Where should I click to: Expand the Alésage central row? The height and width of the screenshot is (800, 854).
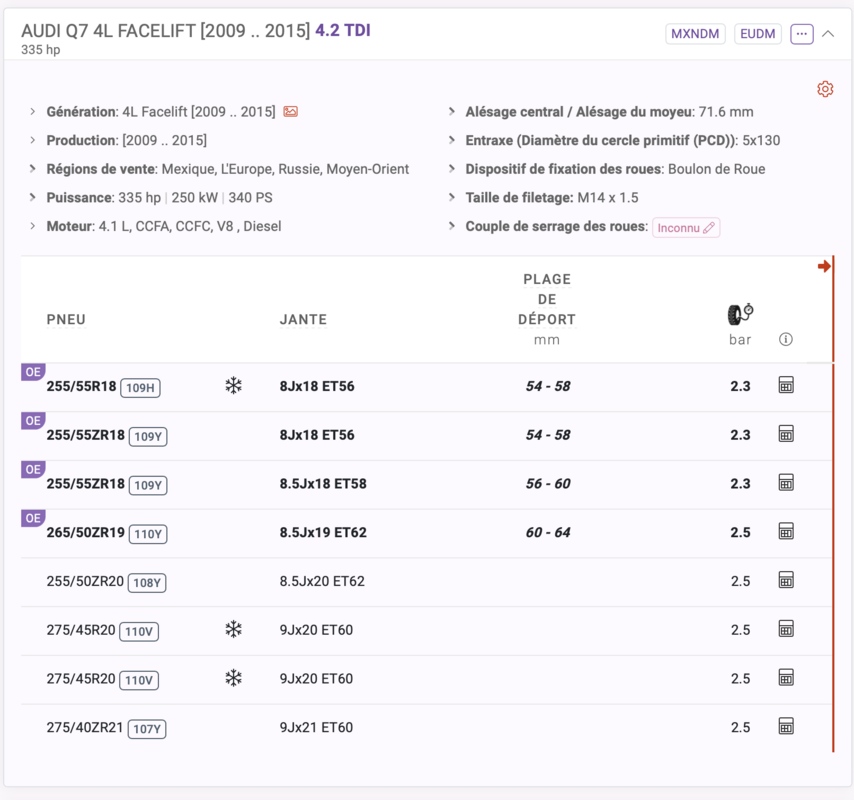452,112
